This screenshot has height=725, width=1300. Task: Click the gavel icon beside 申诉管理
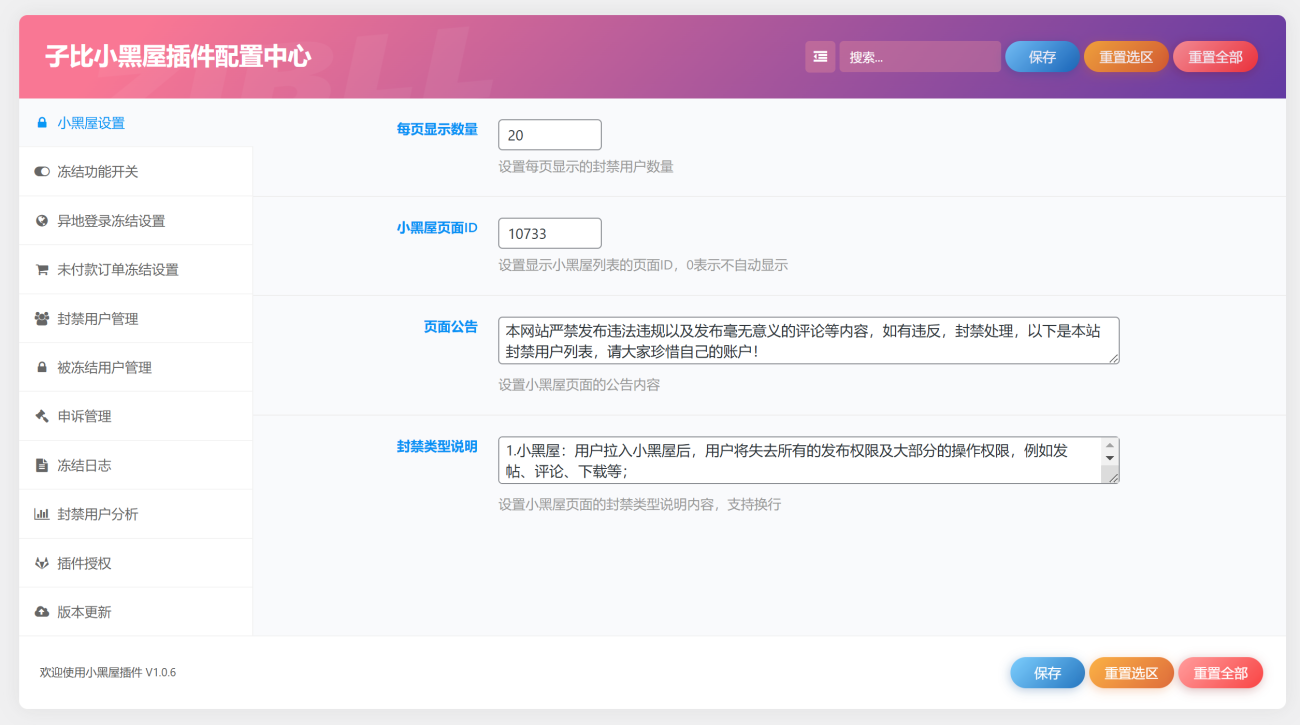tap(42, 416)
